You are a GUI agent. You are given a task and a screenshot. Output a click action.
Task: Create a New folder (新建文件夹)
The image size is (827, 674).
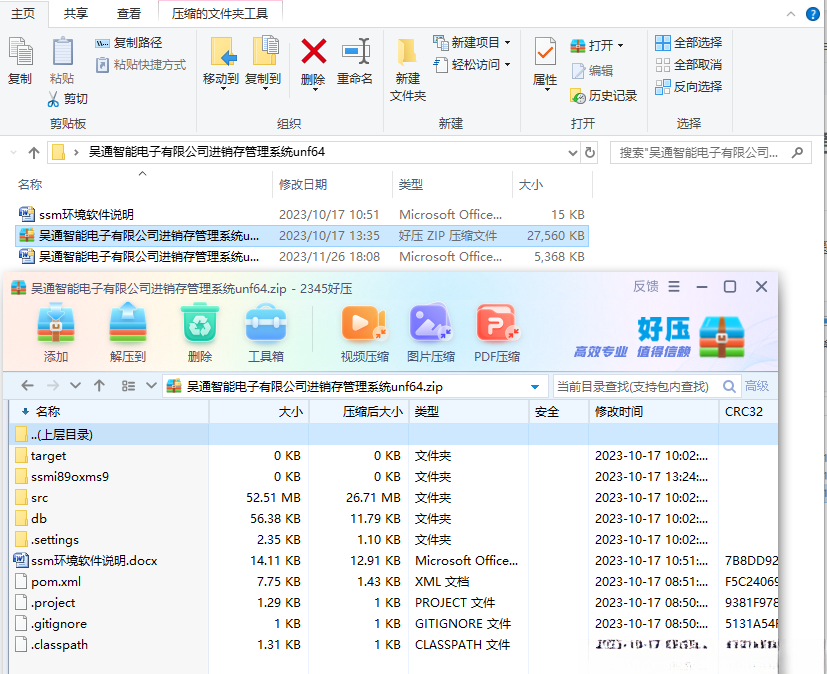[x=408, y=70]
